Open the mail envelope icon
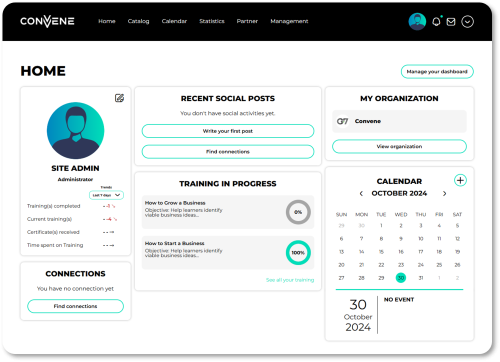The width and height of the screenshot is (500, 362). [451, 22]
